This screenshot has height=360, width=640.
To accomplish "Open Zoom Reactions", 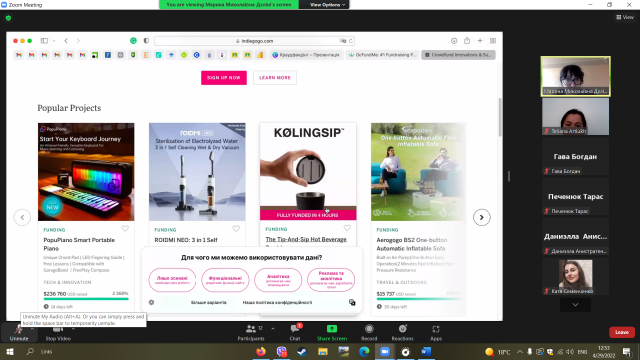I will click(x=402, y=333).
